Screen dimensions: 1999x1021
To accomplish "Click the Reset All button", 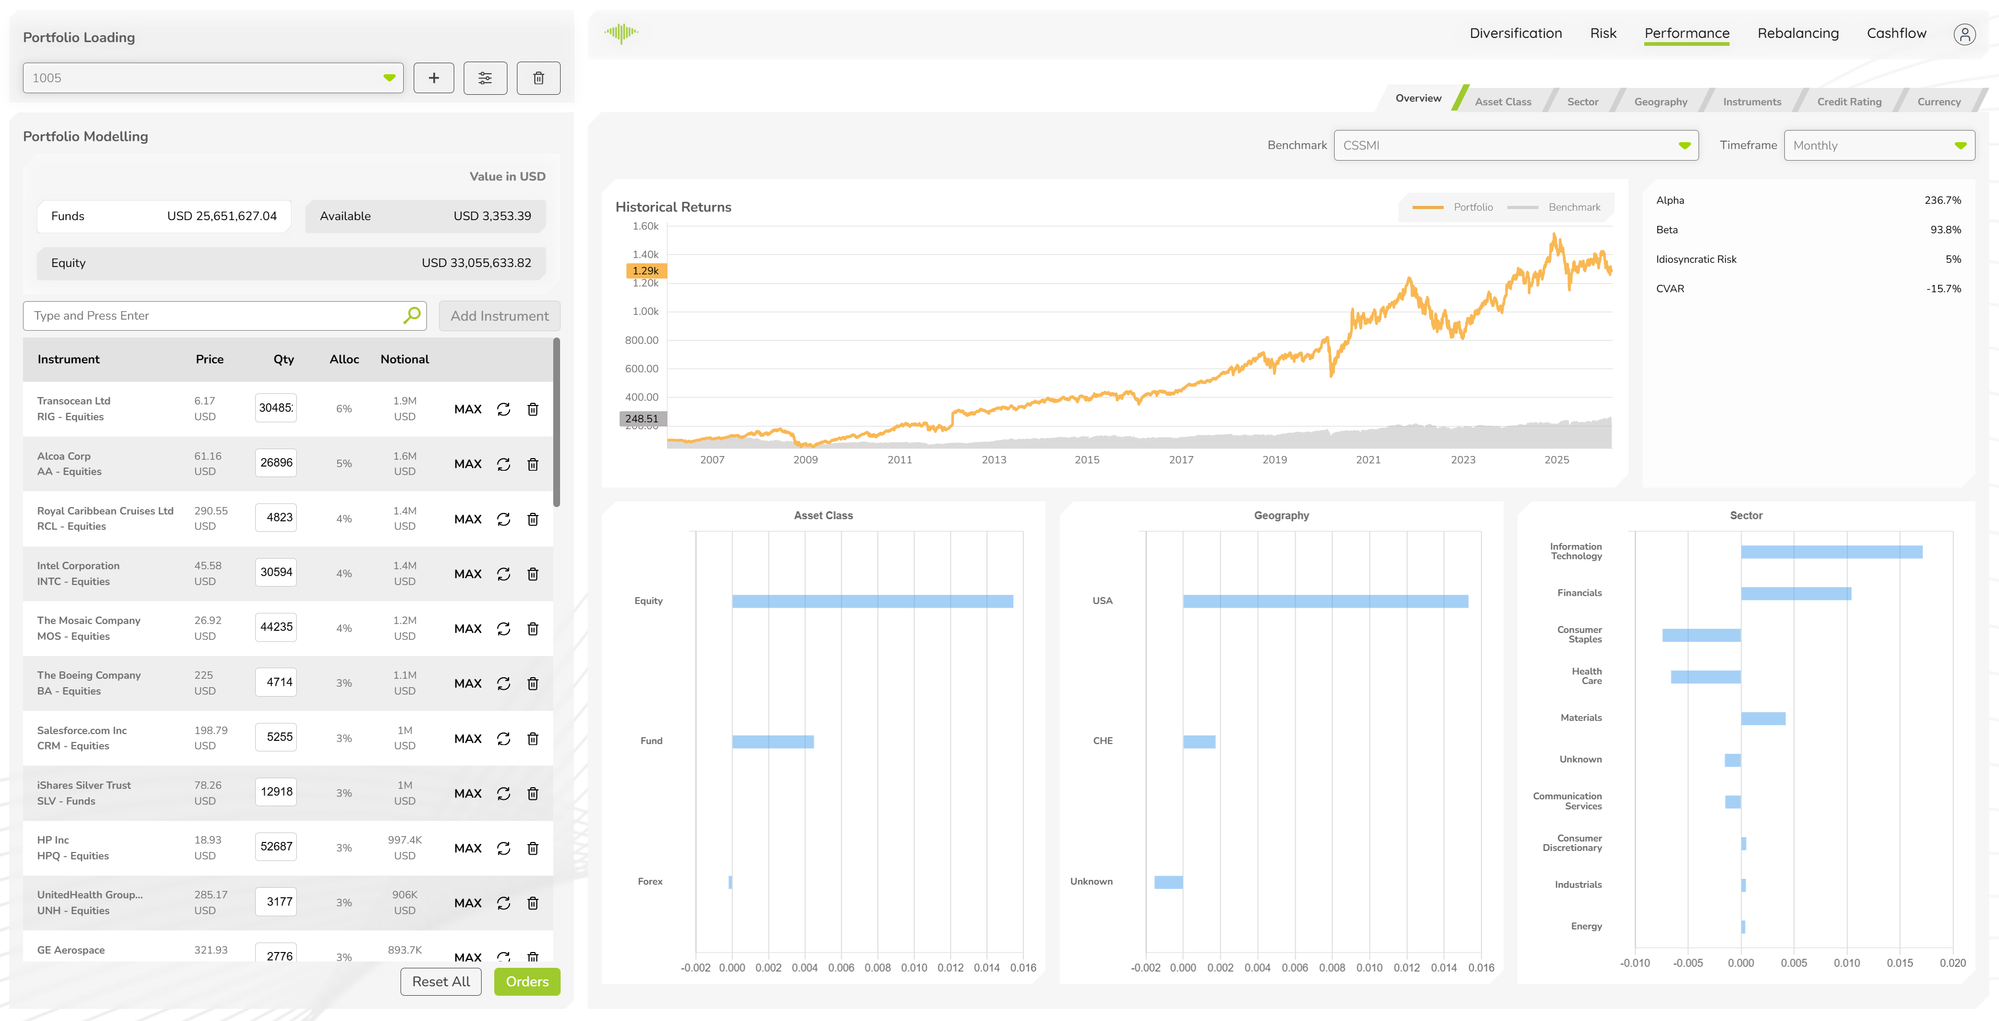I will [441, 981].
